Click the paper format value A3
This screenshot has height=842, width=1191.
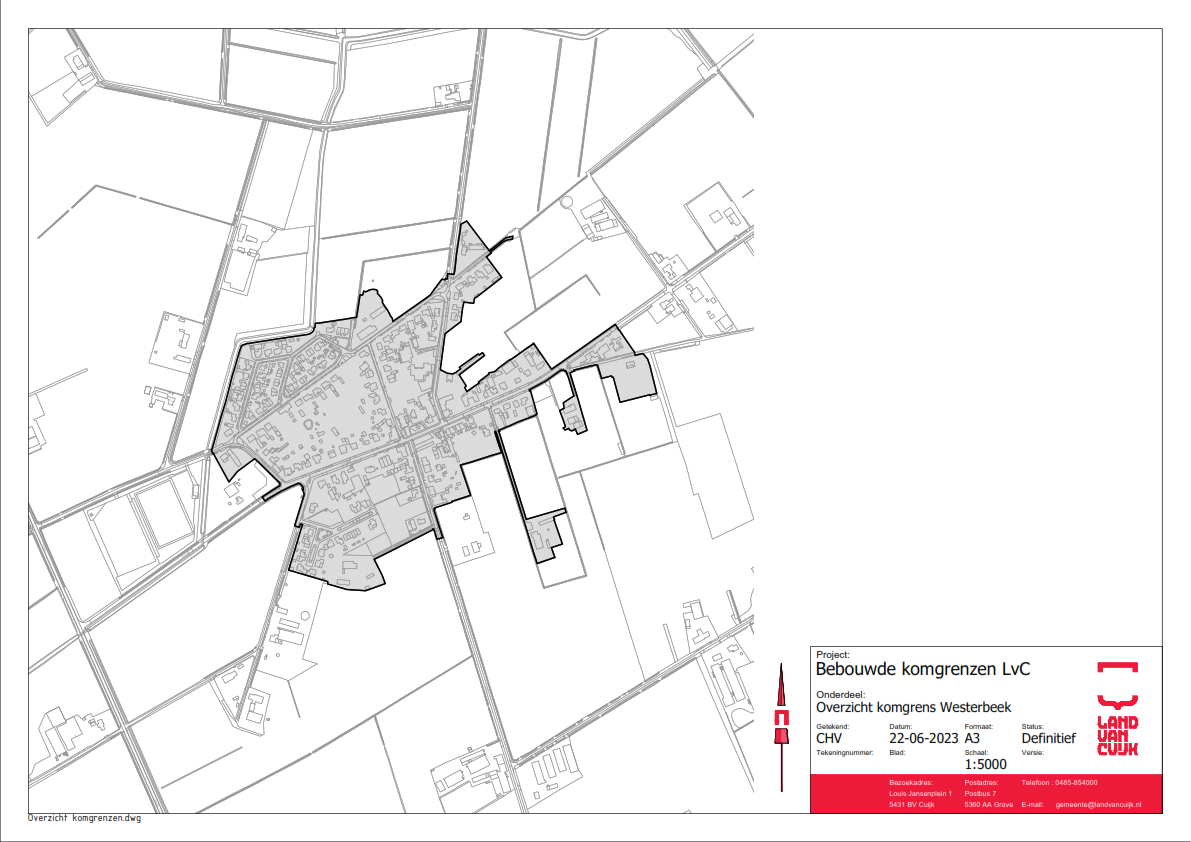point(974,739)
